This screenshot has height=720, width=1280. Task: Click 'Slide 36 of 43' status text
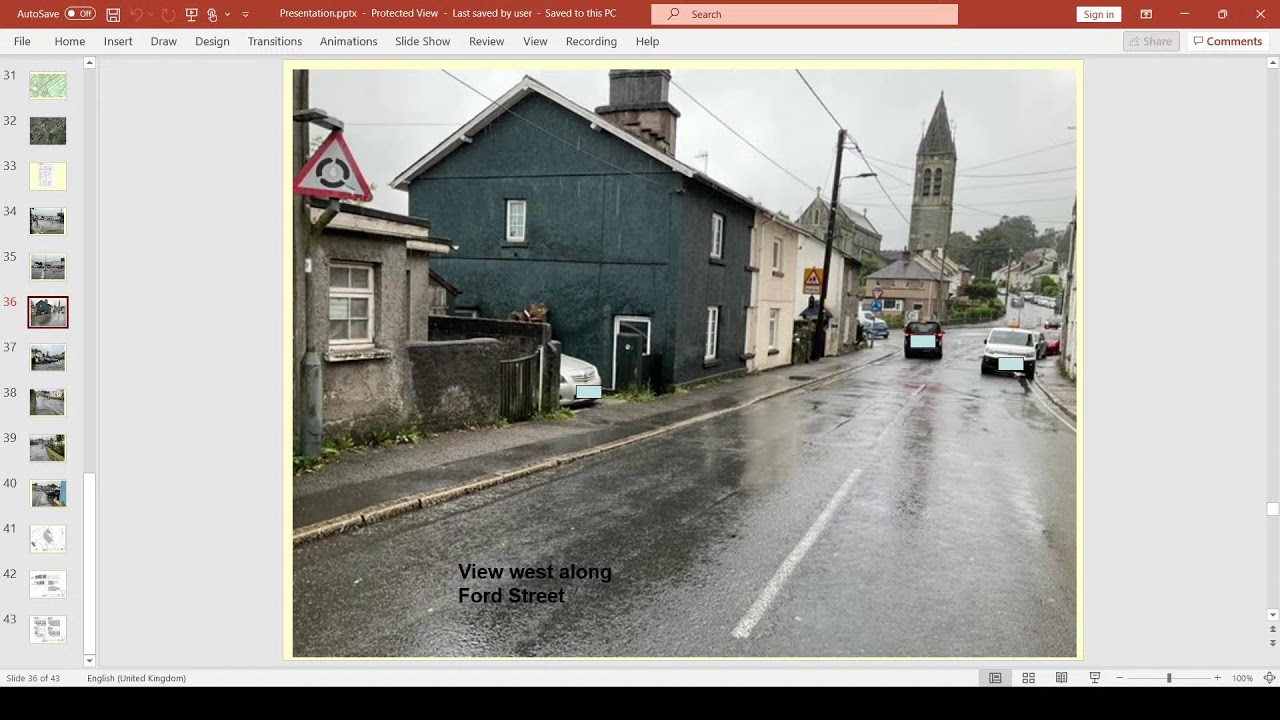point(33,678)
